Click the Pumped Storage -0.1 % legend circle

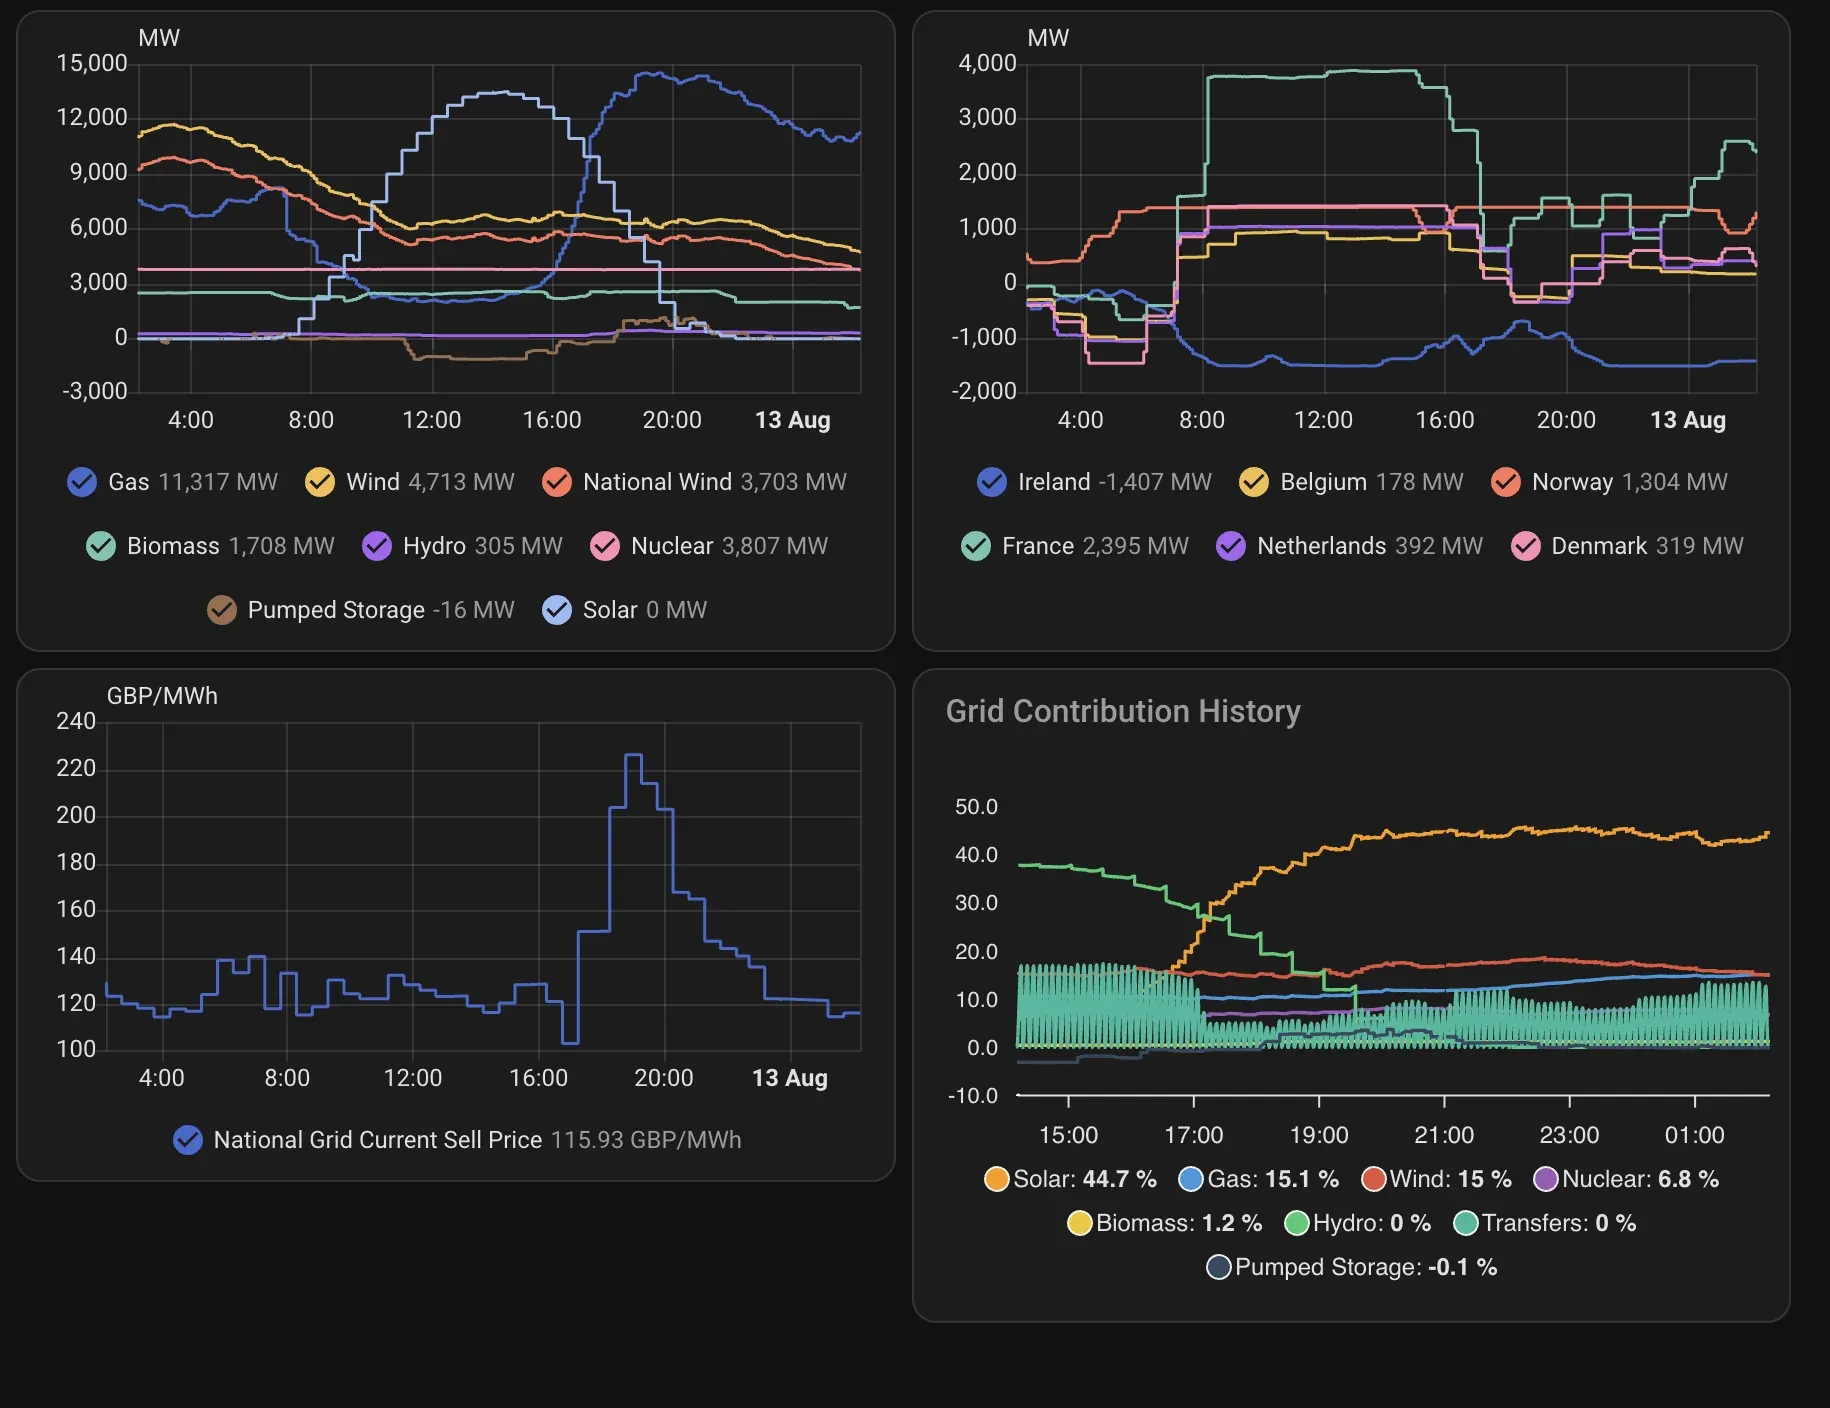(1219, 1267)
